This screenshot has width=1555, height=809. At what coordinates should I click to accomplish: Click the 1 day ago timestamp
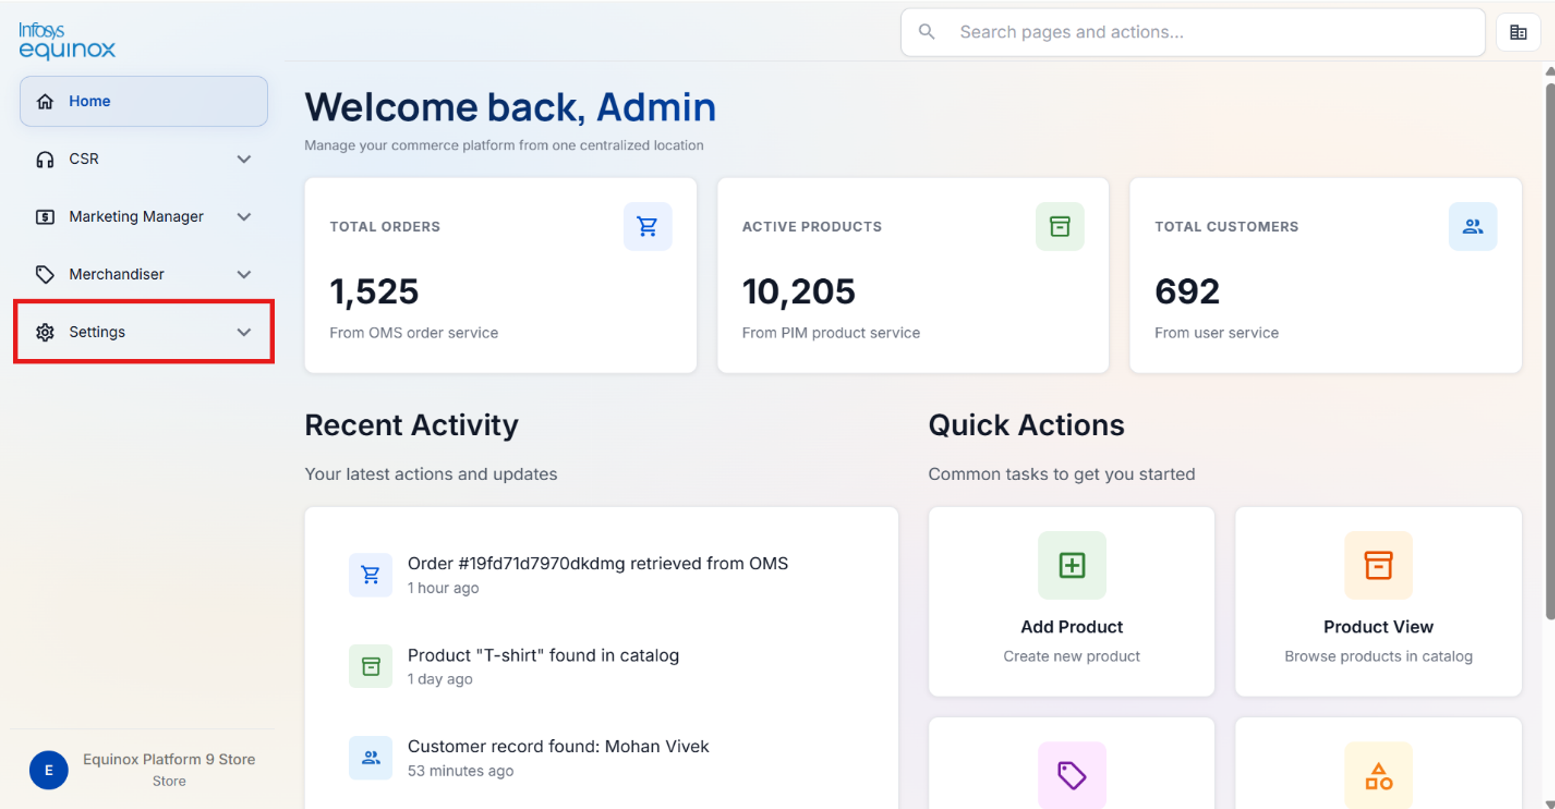(440, 679)
